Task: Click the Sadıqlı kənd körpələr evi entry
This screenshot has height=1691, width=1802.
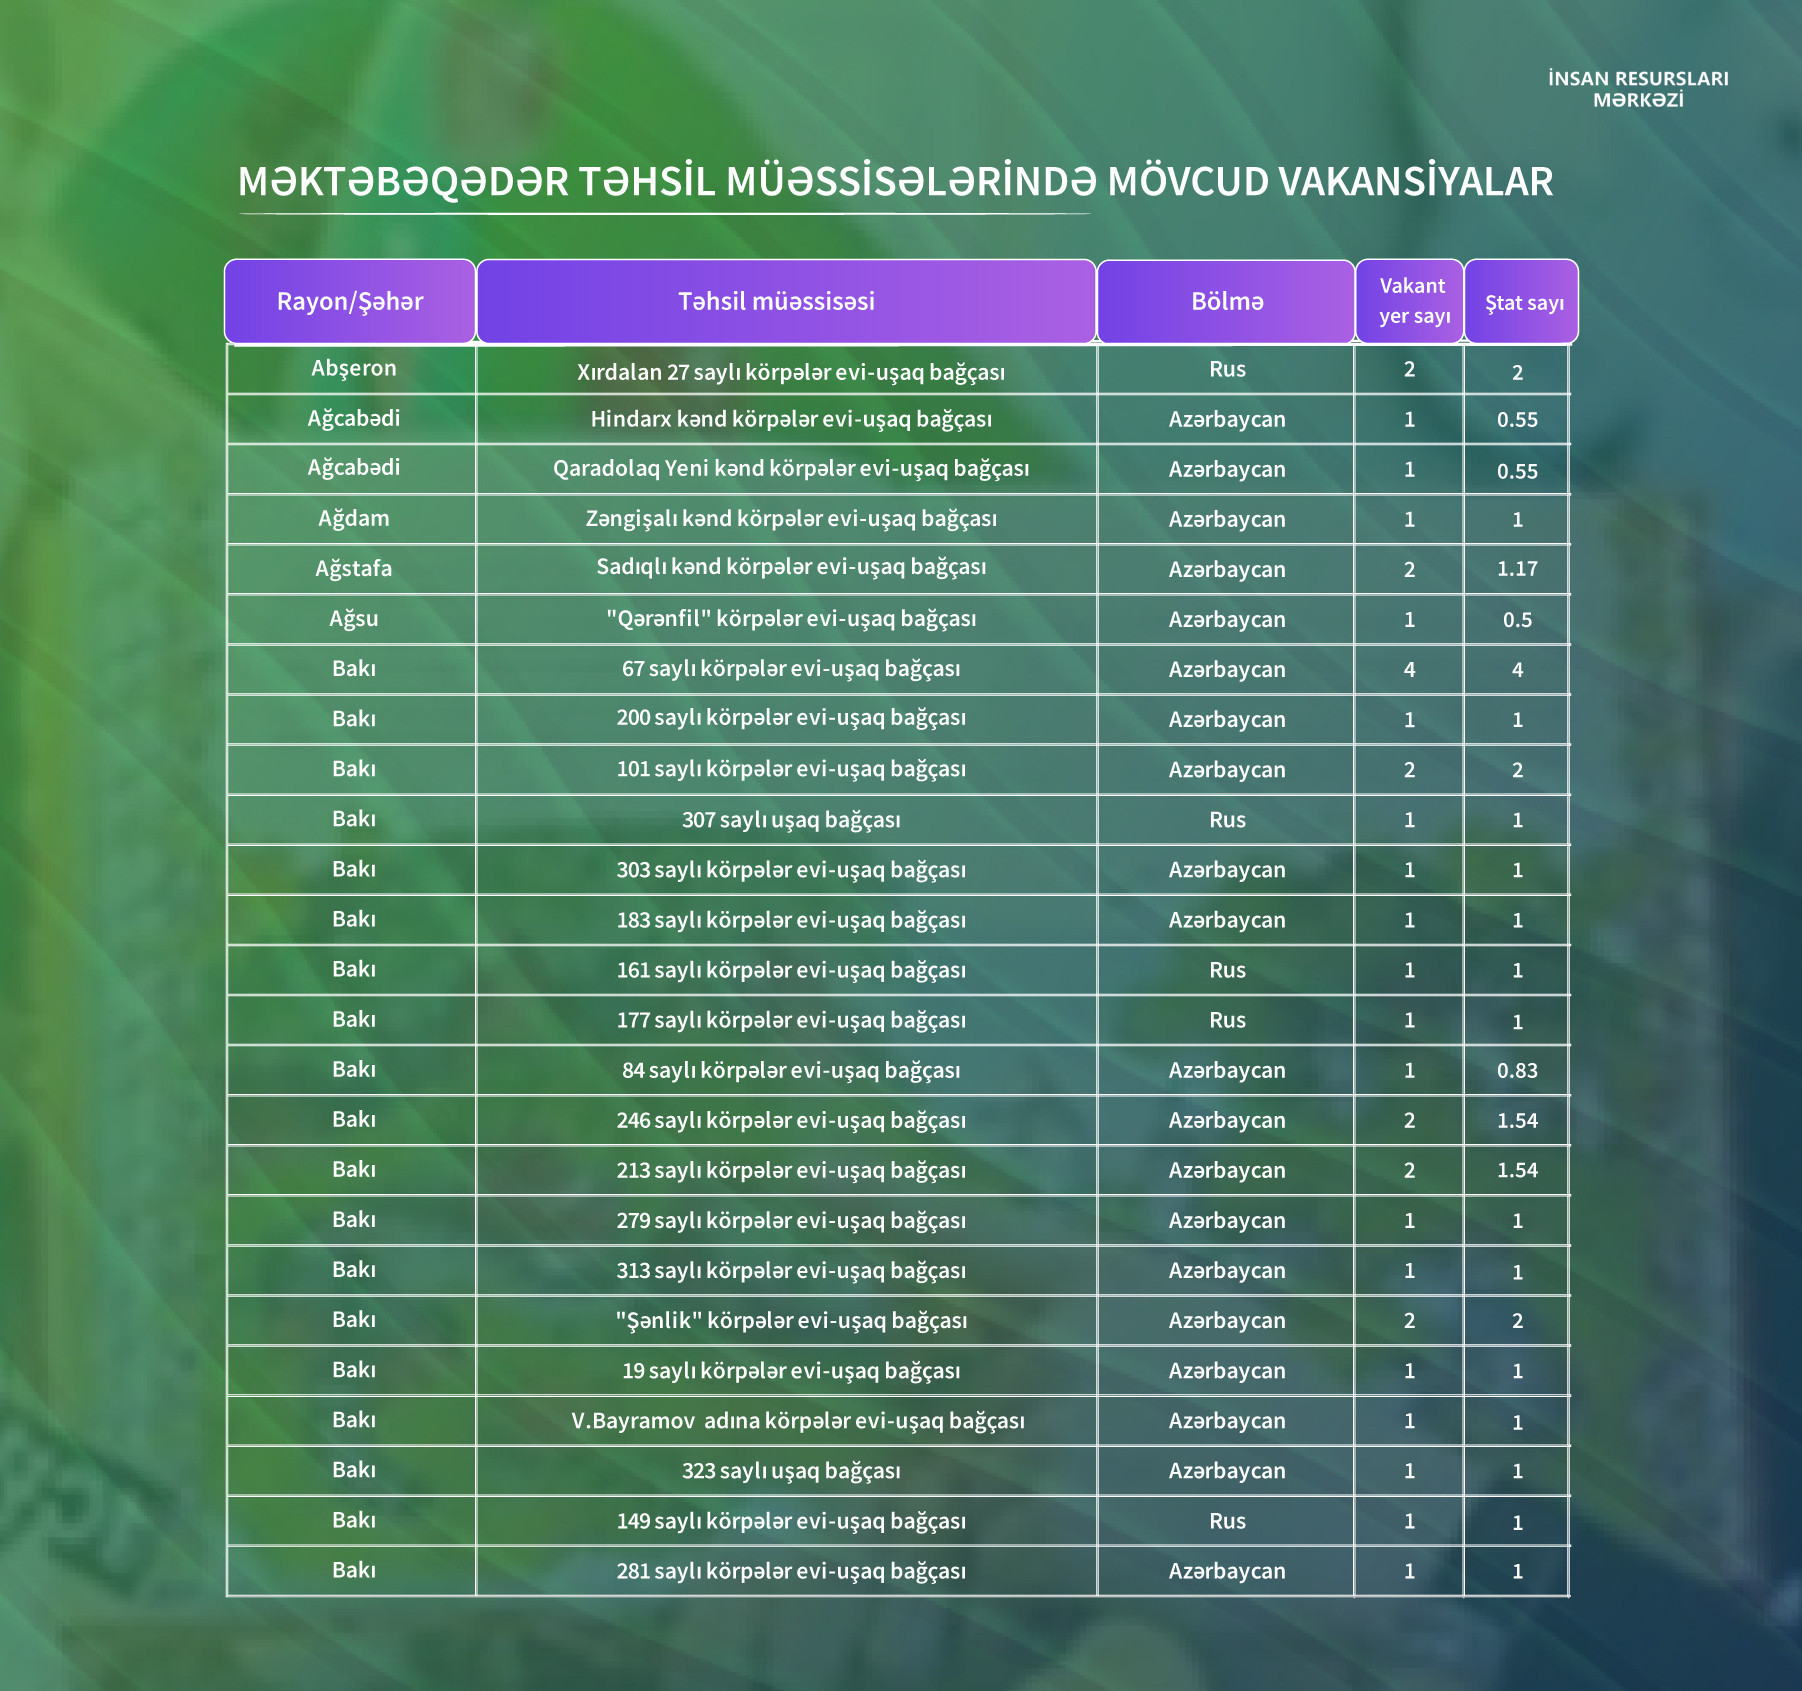Action: click(x=791, y=567)
